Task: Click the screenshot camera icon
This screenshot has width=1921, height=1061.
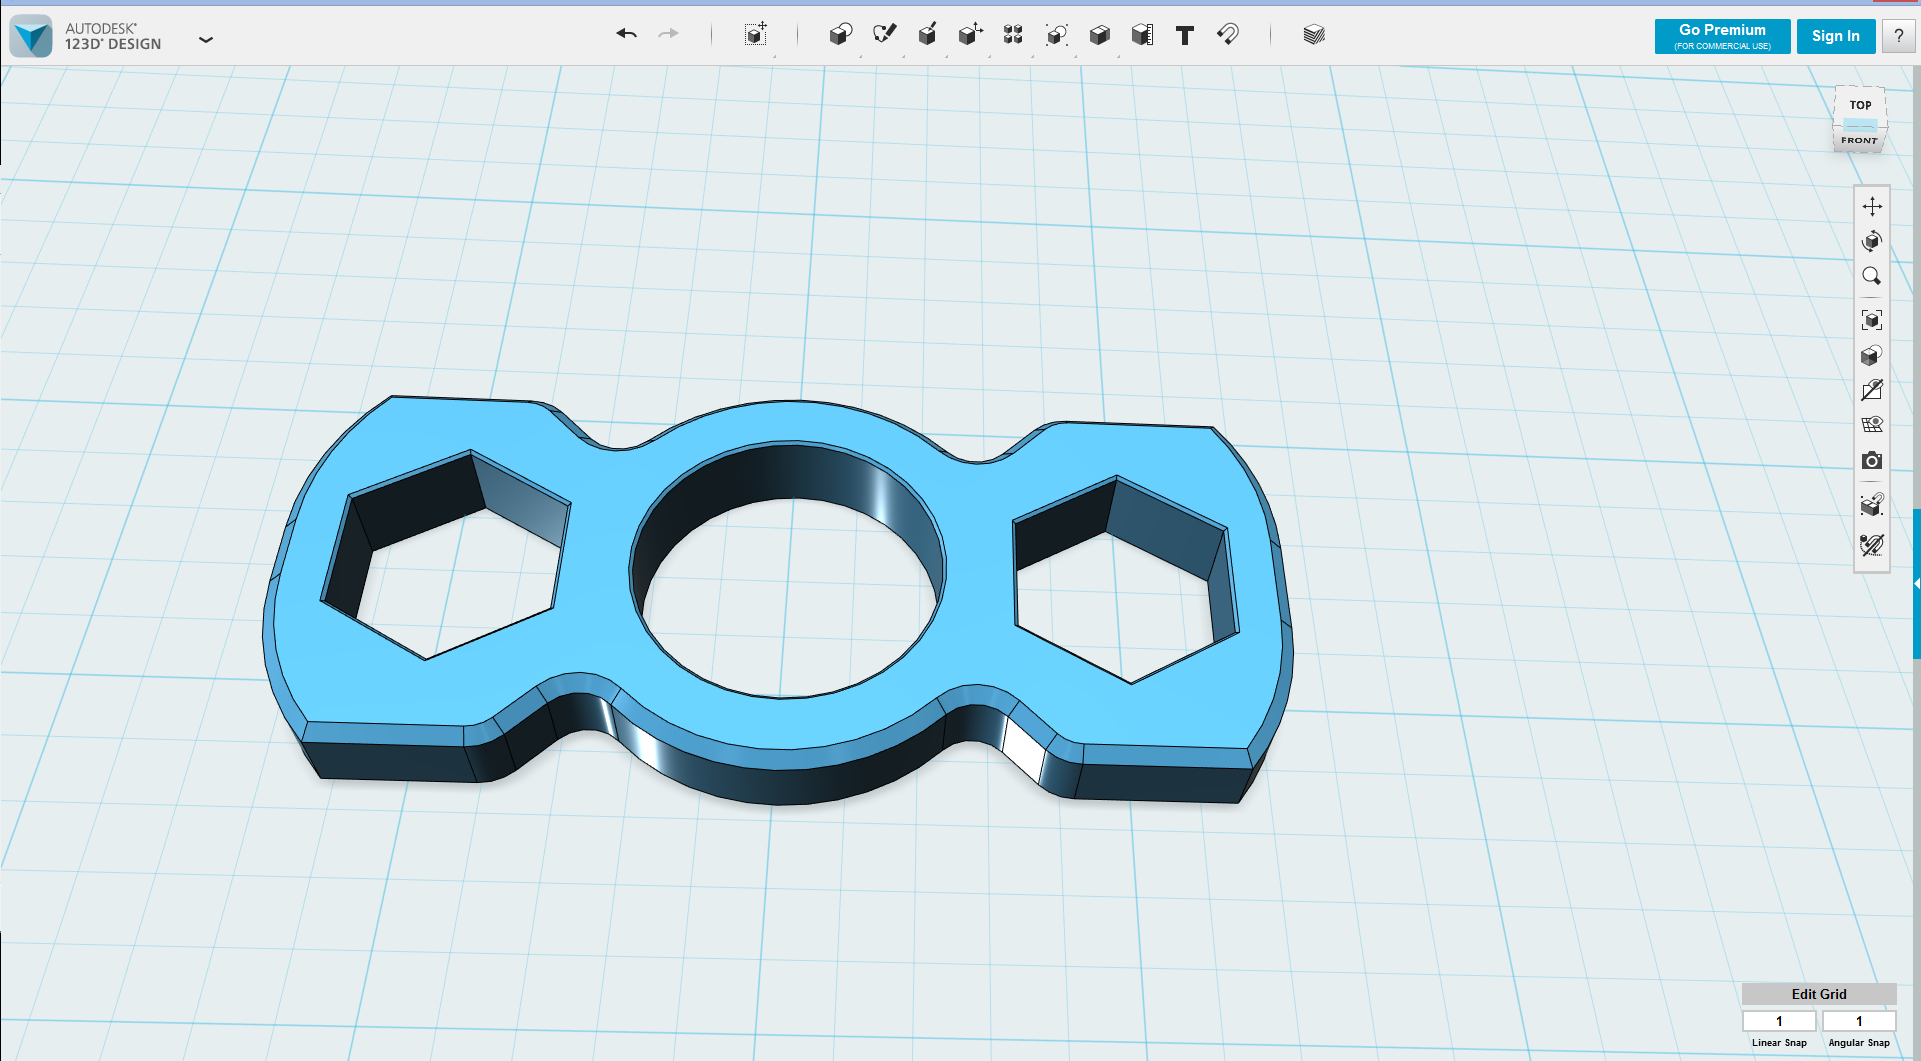Action: tap(1872, 460)
